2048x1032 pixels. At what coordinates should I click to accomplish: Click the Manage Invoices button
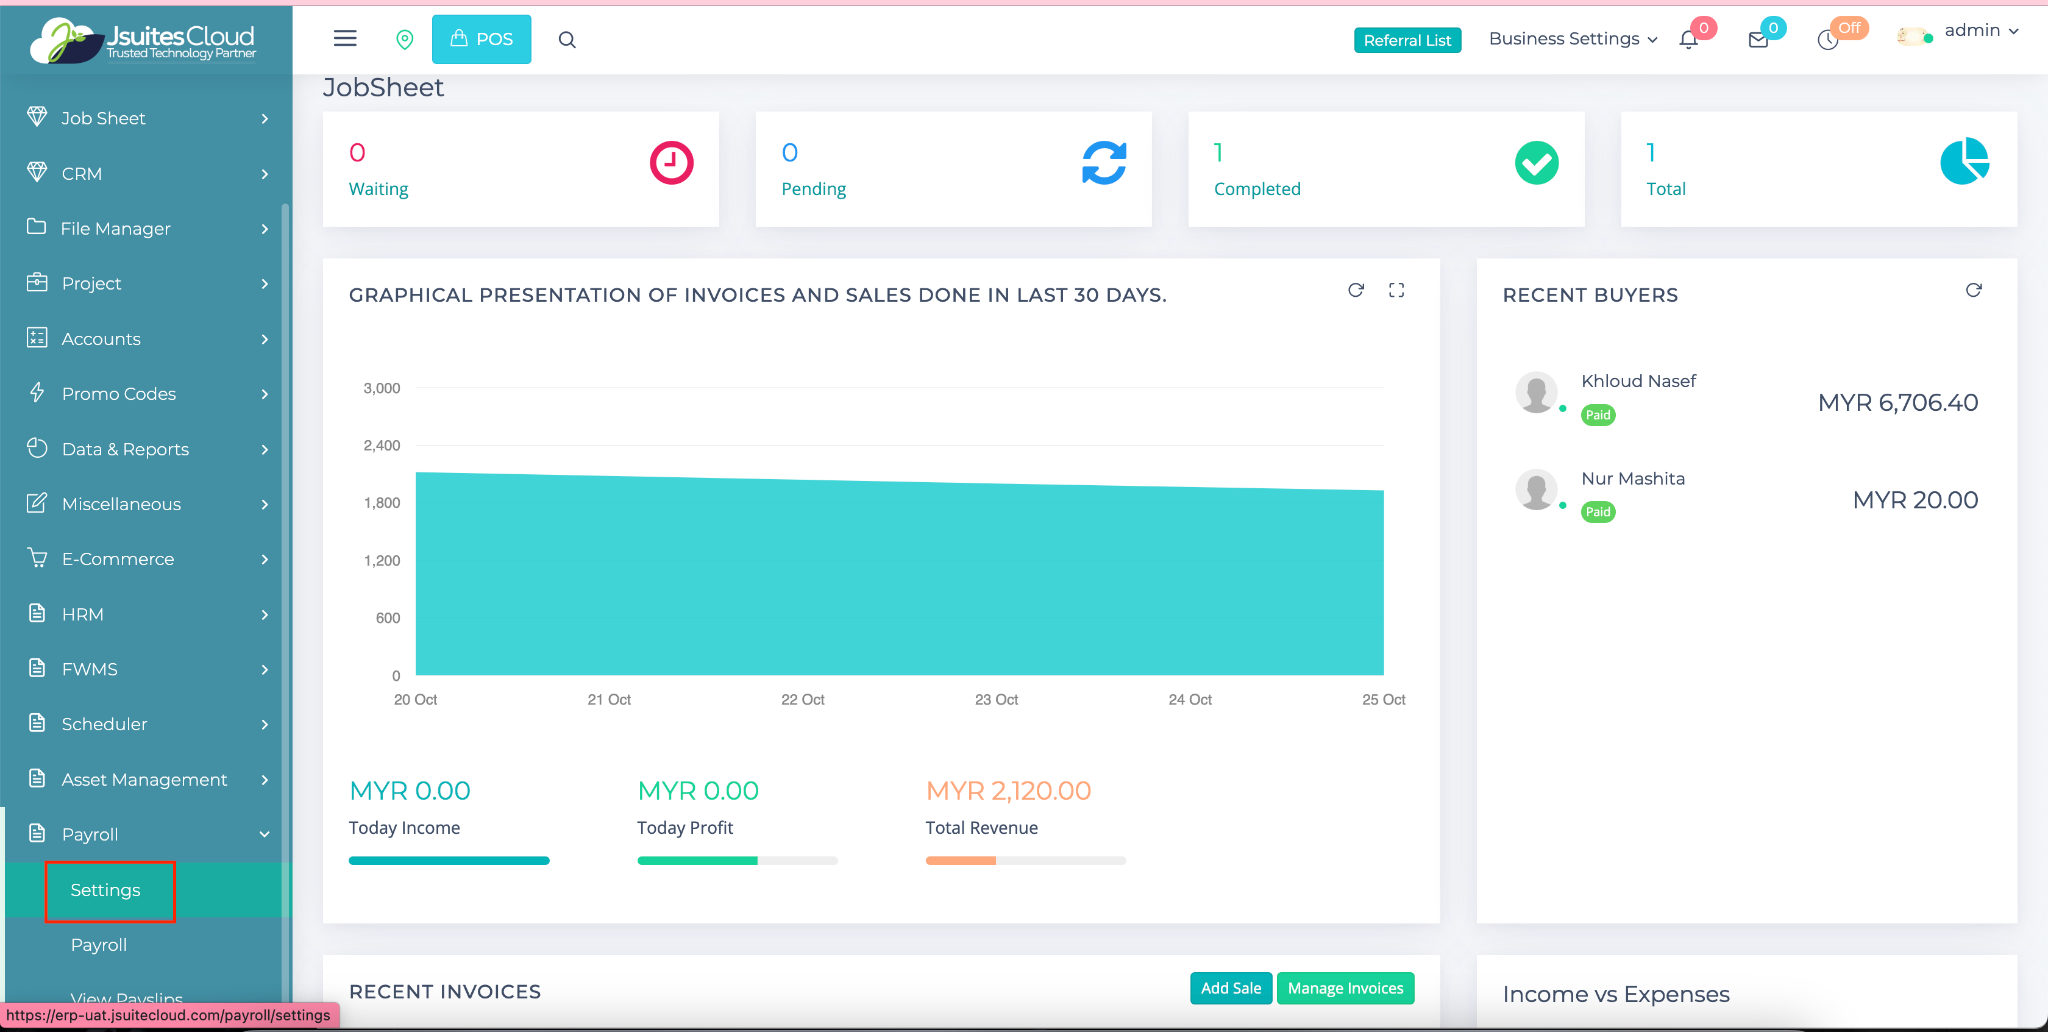pos(1345,988)
